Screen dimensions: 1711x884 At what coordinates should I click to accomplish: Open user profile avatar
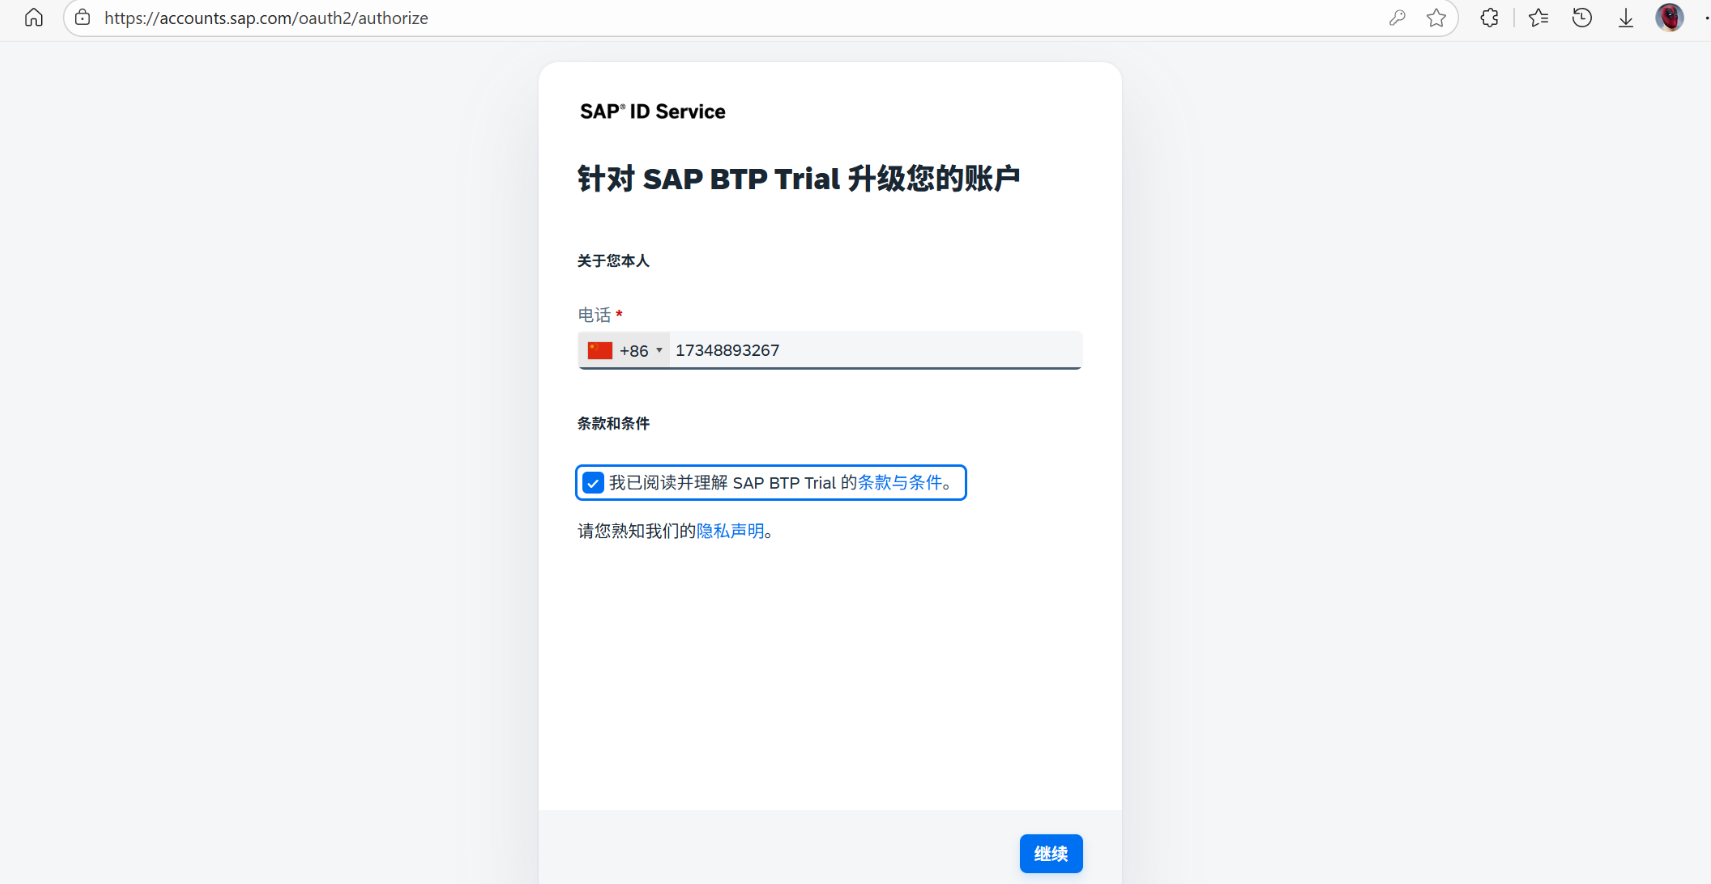pyautogui.click(x=1670, y=17)
